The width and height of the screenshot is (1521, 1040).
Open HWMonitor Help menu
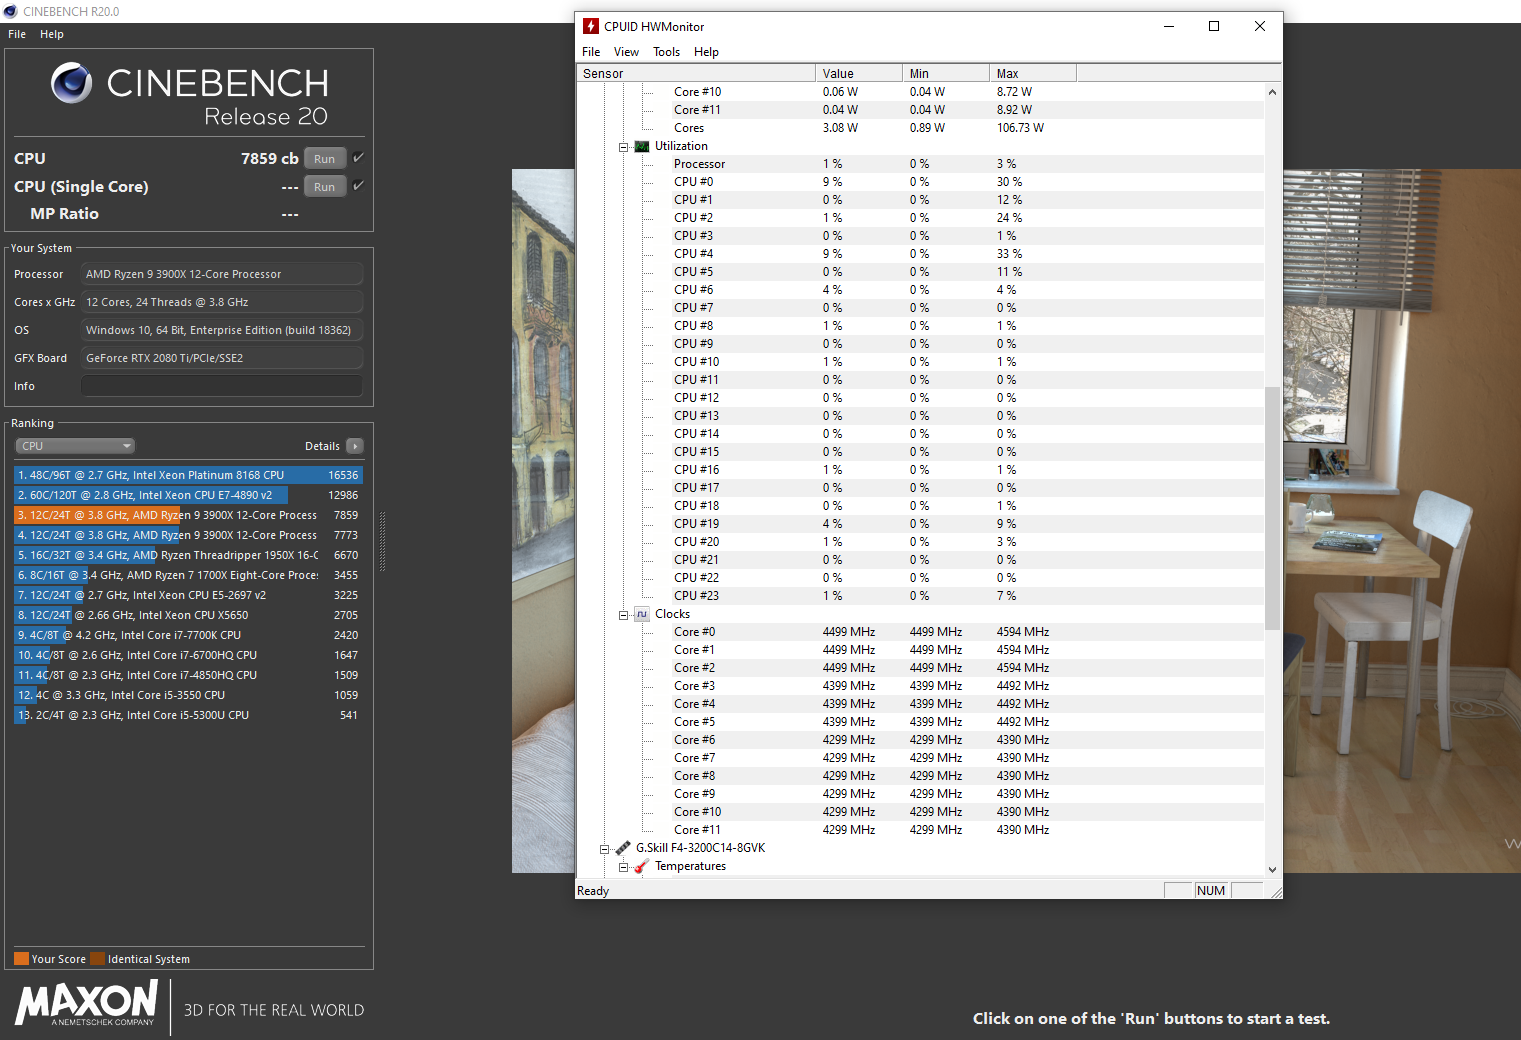tap(706, 52)
